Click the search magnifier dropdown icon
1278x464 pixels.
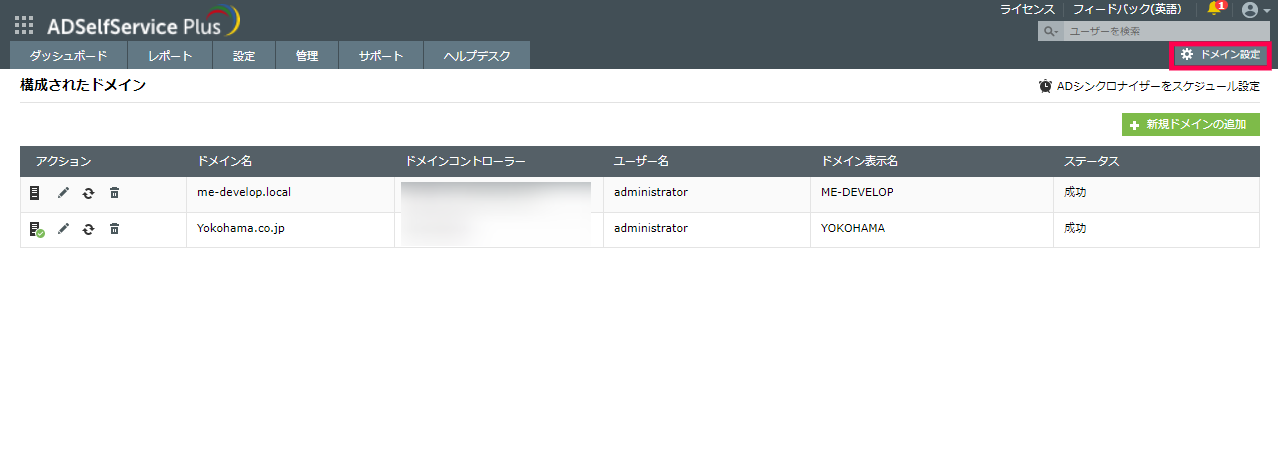click(1050, 32)
